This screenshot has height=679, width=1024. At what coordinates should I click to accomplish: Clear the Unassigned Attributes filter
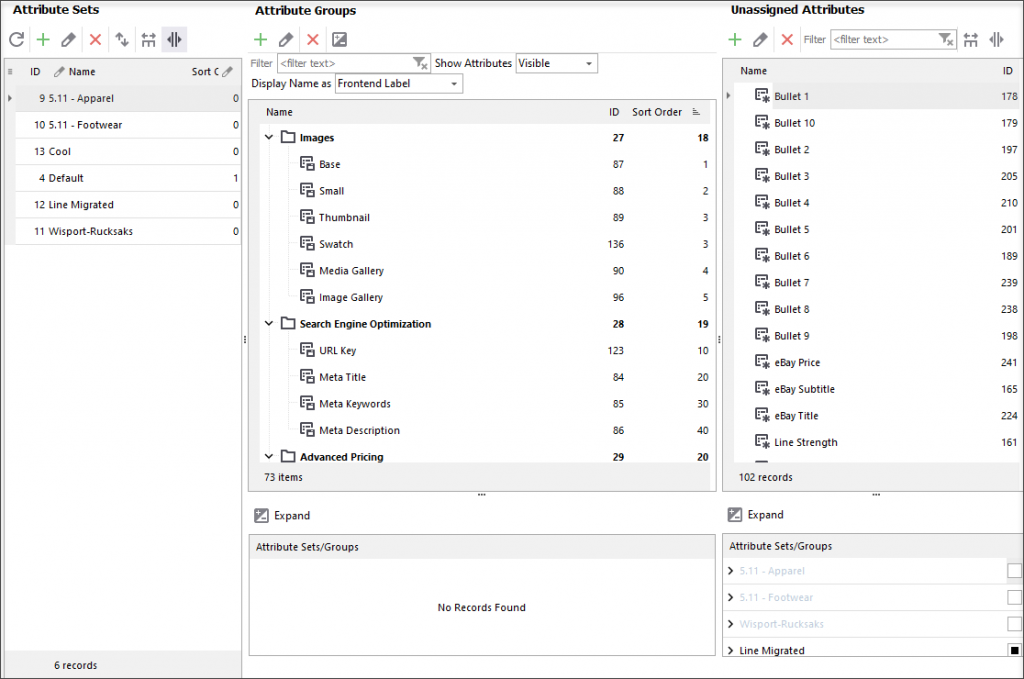[x=946, y=40]
